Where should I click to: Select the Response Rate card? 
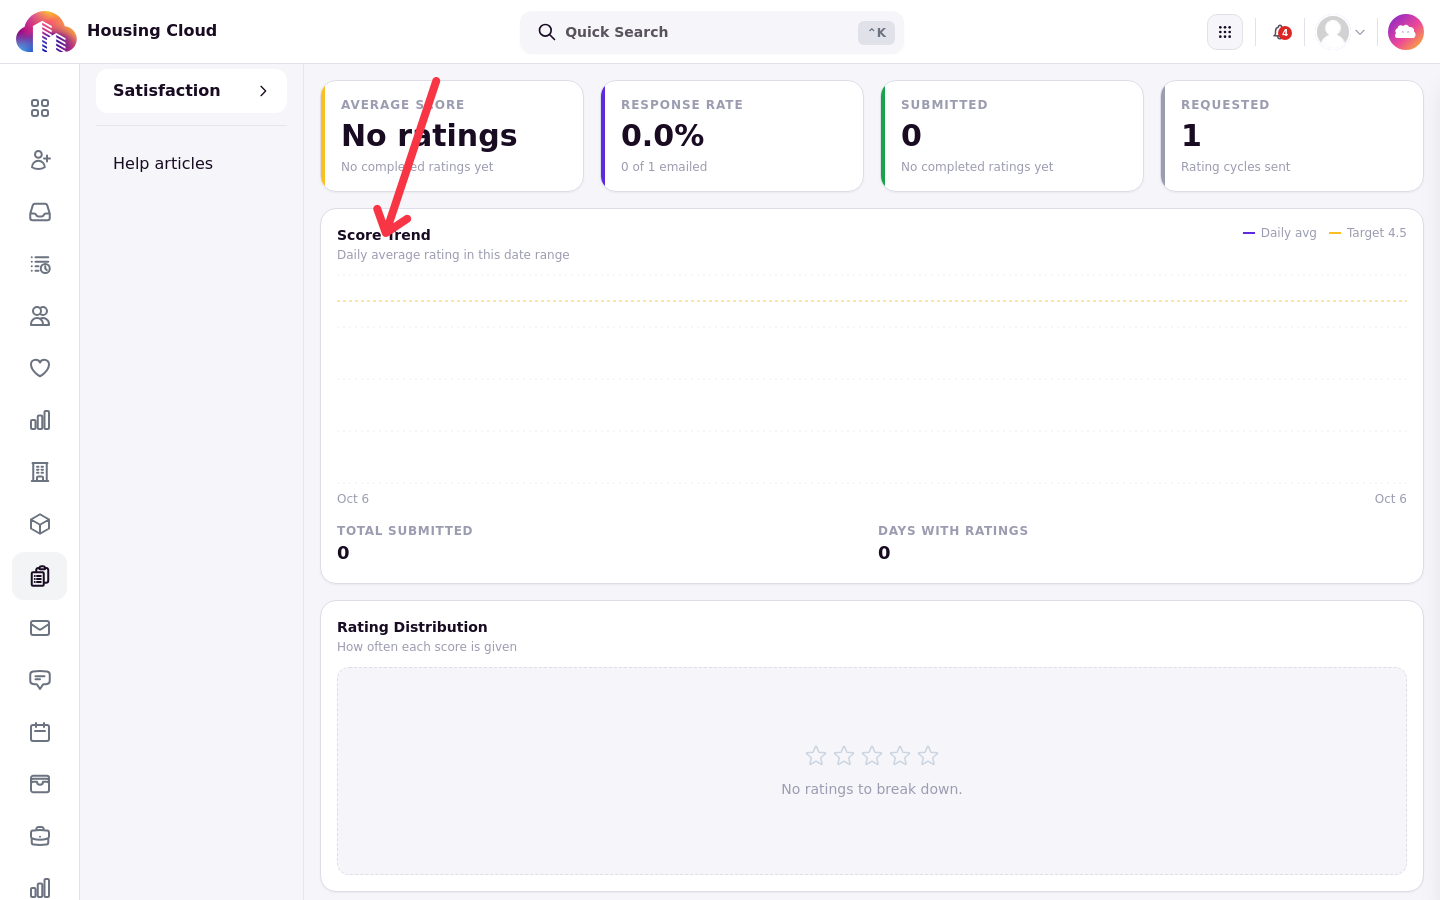(x=732, y=136)
